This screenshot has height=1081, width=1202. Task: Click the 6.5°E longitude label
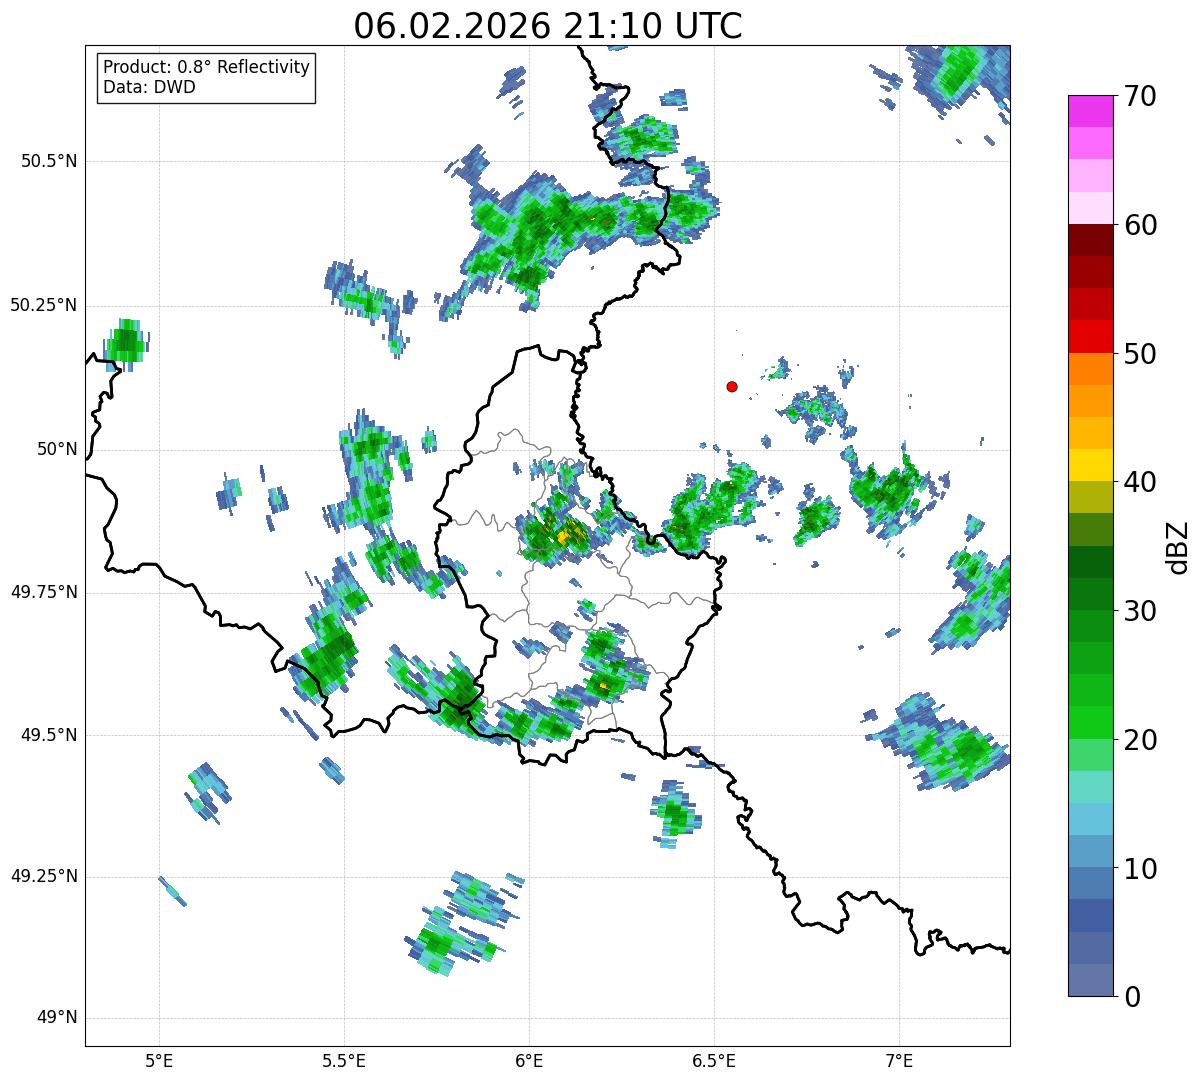tap(714, 1060)
